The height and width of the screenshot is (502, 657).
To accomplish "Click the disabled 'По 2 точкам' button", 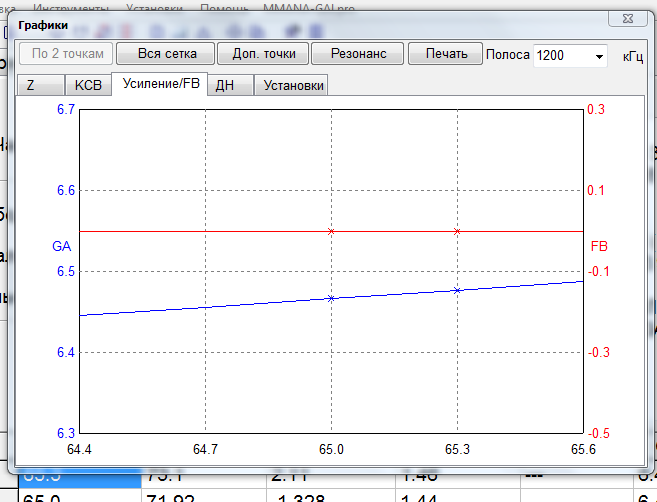I will click(66, 54).
